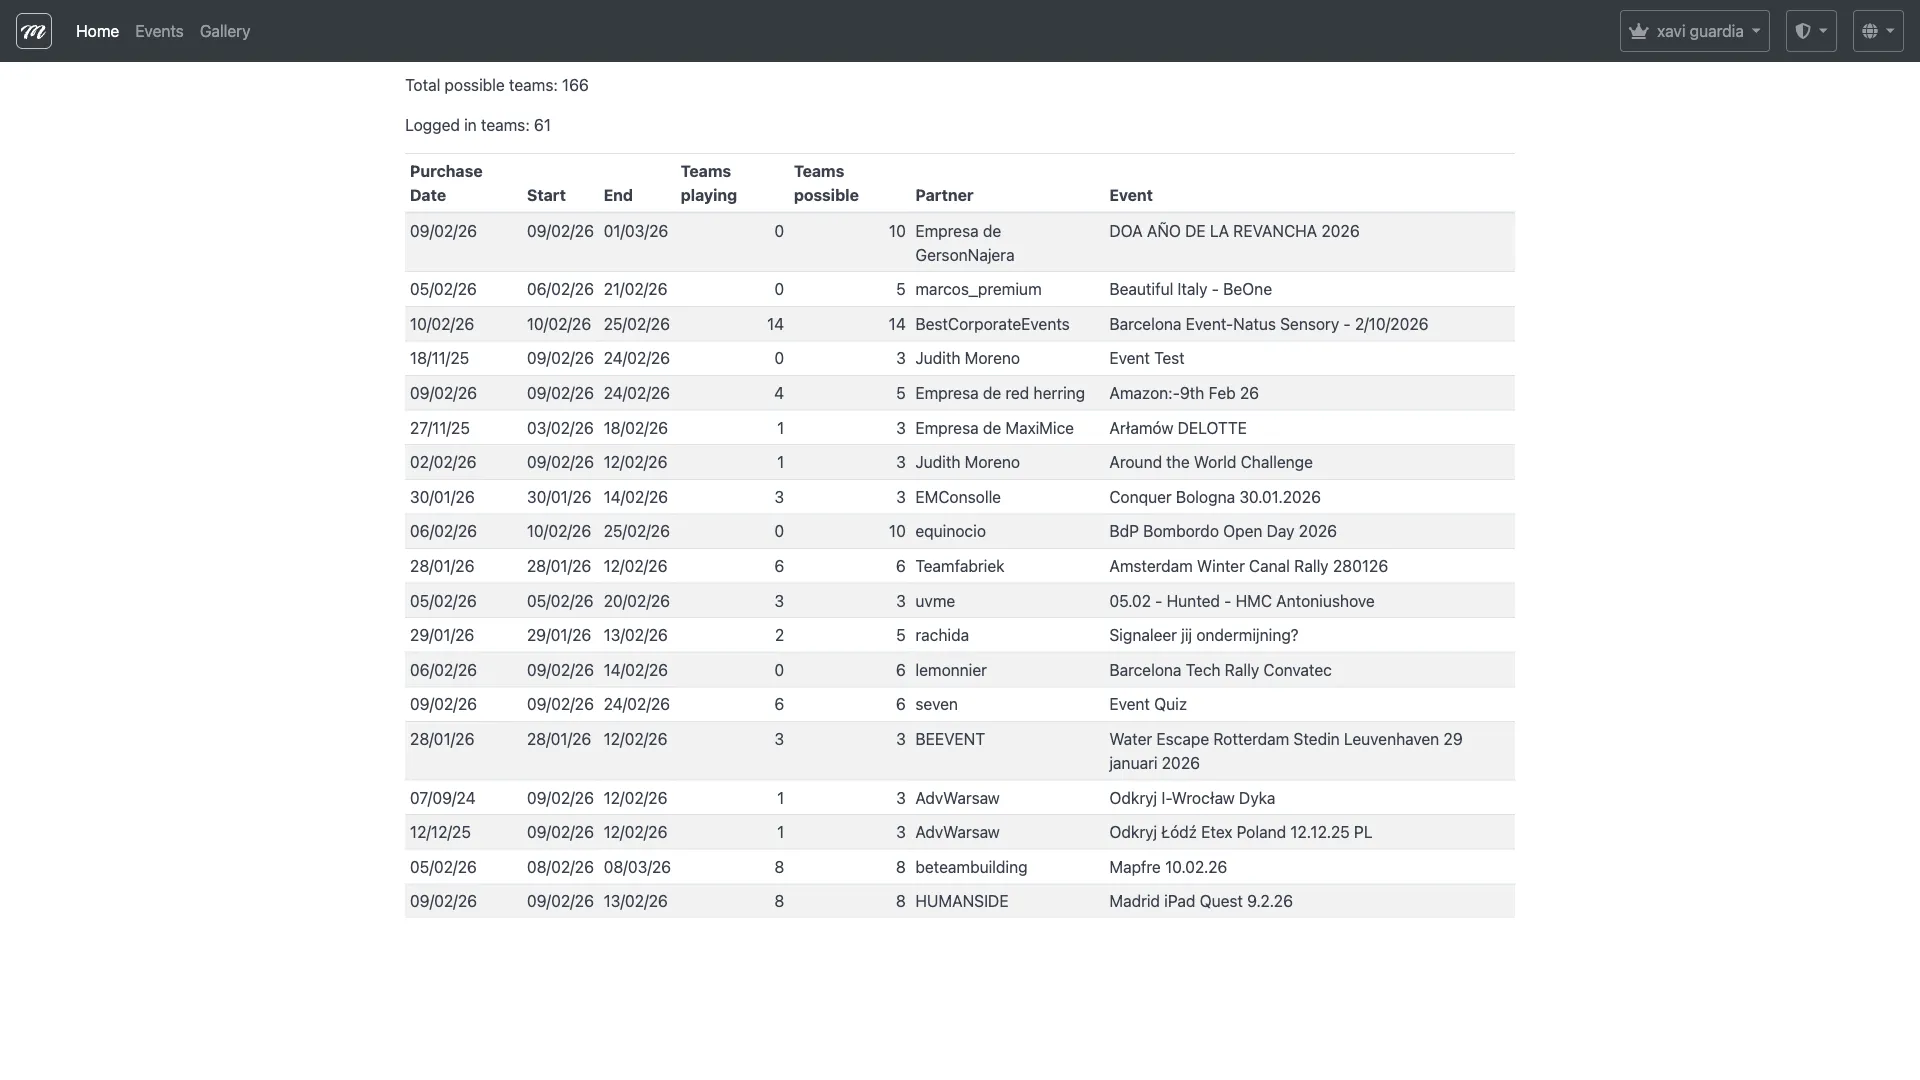Click the half-shield icon in navbar
1920x1080 pixels.
point(1803,31)
